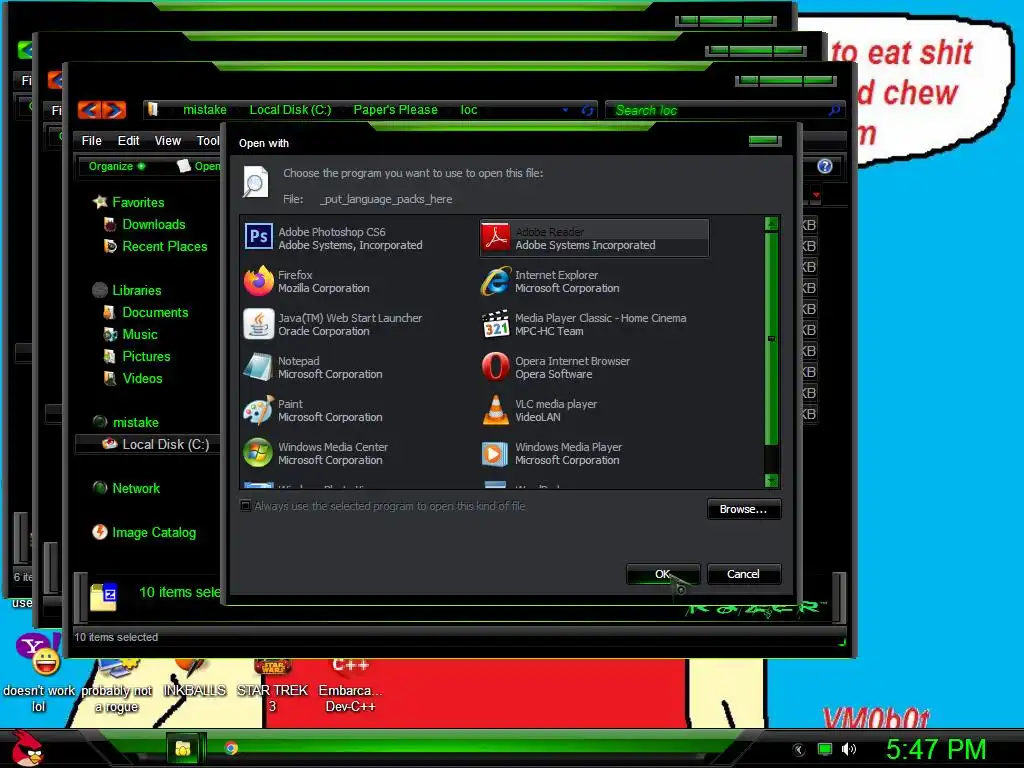1024x768 pixels.
Task: Pick the Firefox program icon
Action: tap(259, 281)
